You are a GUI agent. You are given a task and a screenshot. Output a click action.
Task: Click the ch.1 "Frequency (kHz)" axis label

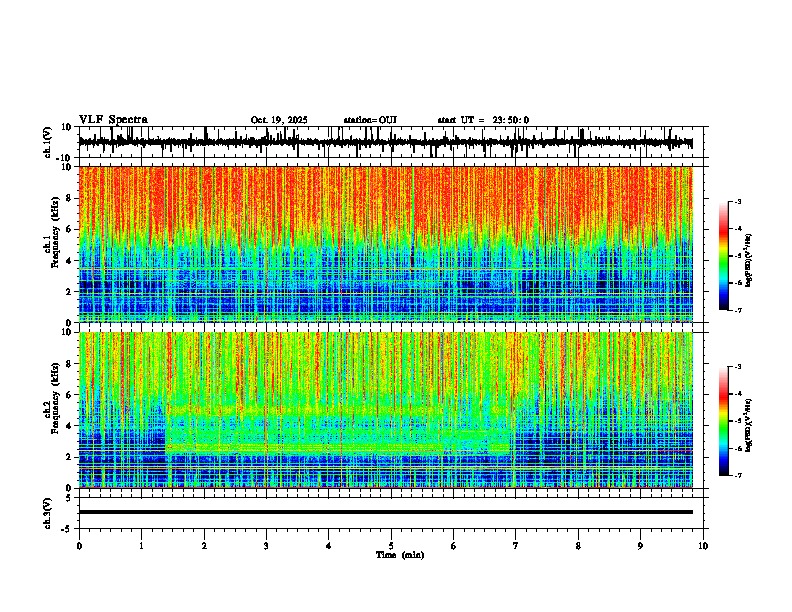(55, 233)
